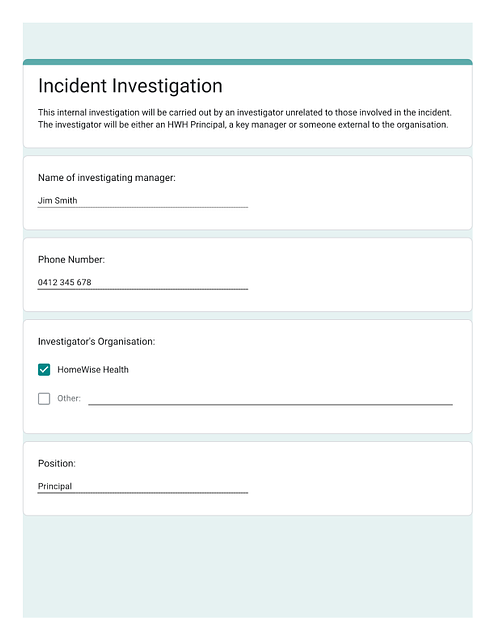Tick the Other organisation checkbox
Screen dimensions: 495x640
coord(44,398)
